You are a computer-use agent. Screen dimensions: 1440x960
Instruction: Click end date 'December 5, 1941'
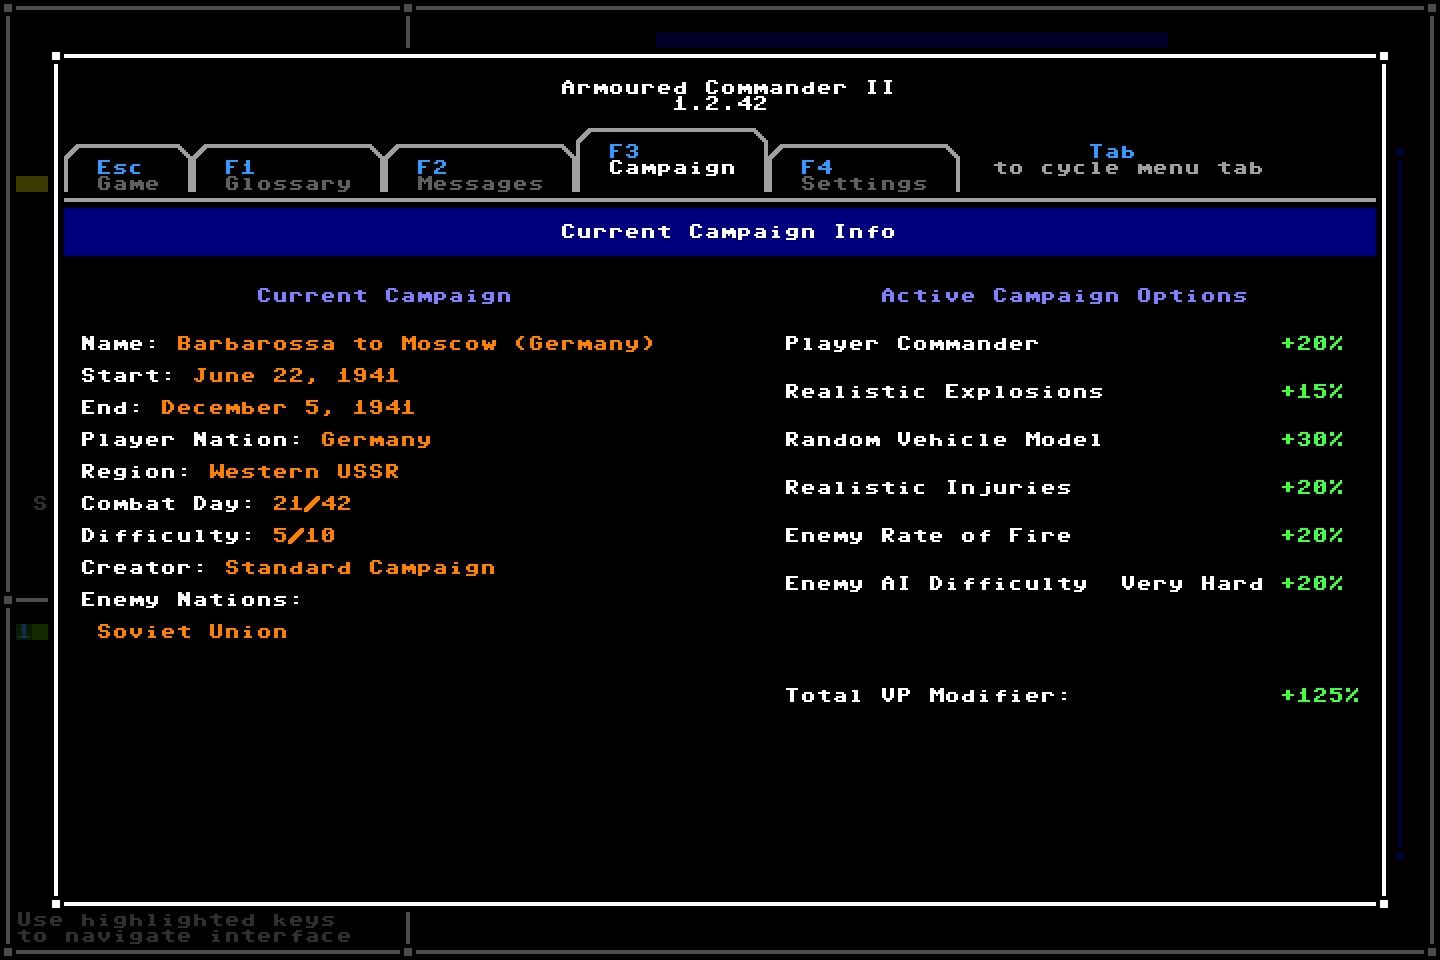point(288,408)
